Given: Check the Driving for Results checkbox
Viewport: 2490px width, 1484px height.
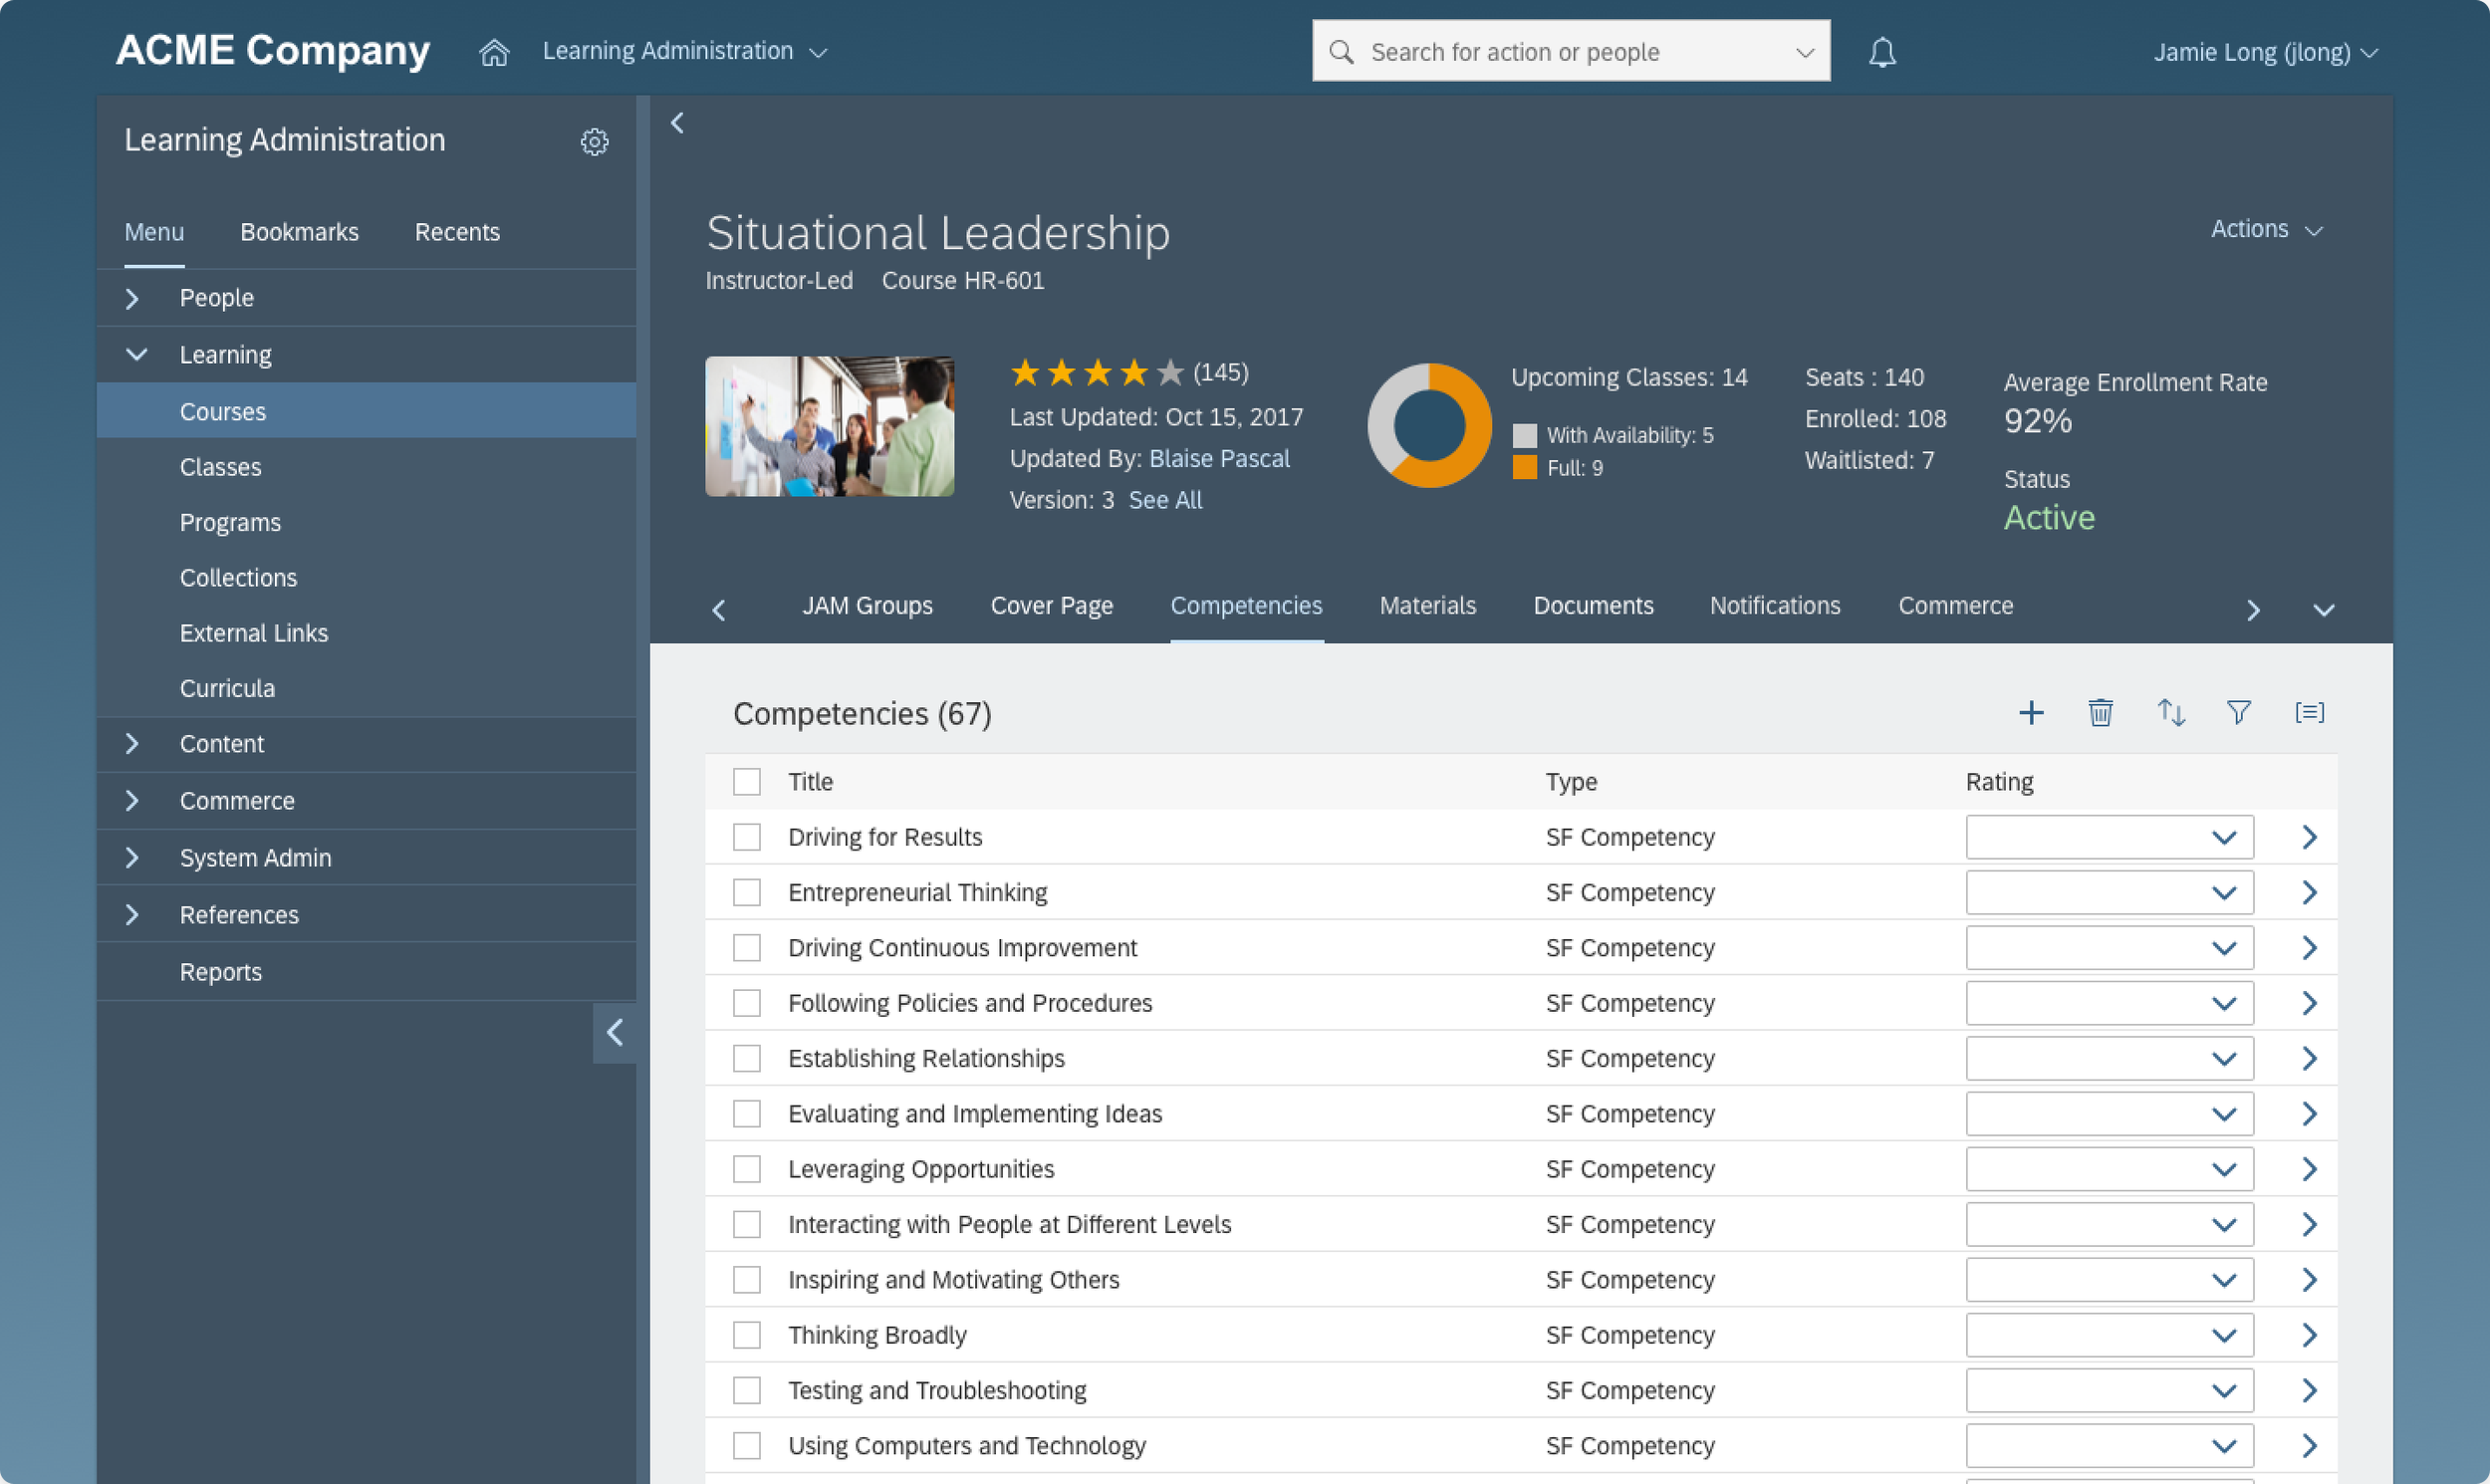Looking at the screenshot, I should (746, 837).
